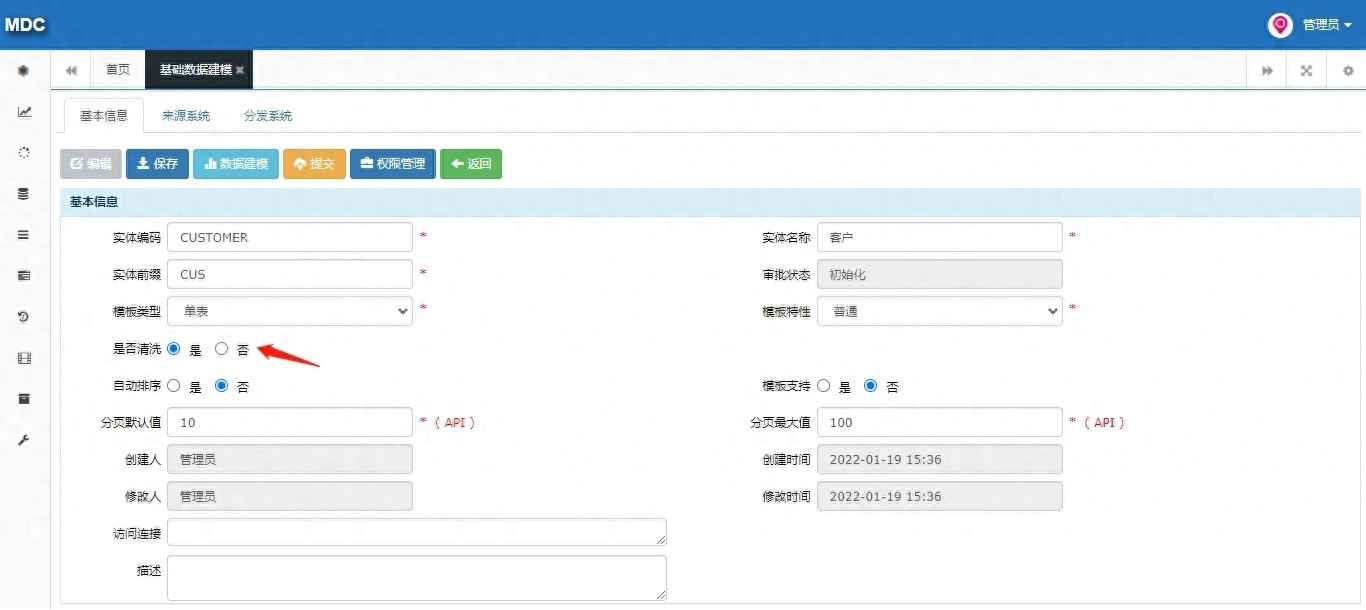Viewport: 1366px width, 610px height.
Task: Close the 基础数据建模 tab
Action: [240, 70]
